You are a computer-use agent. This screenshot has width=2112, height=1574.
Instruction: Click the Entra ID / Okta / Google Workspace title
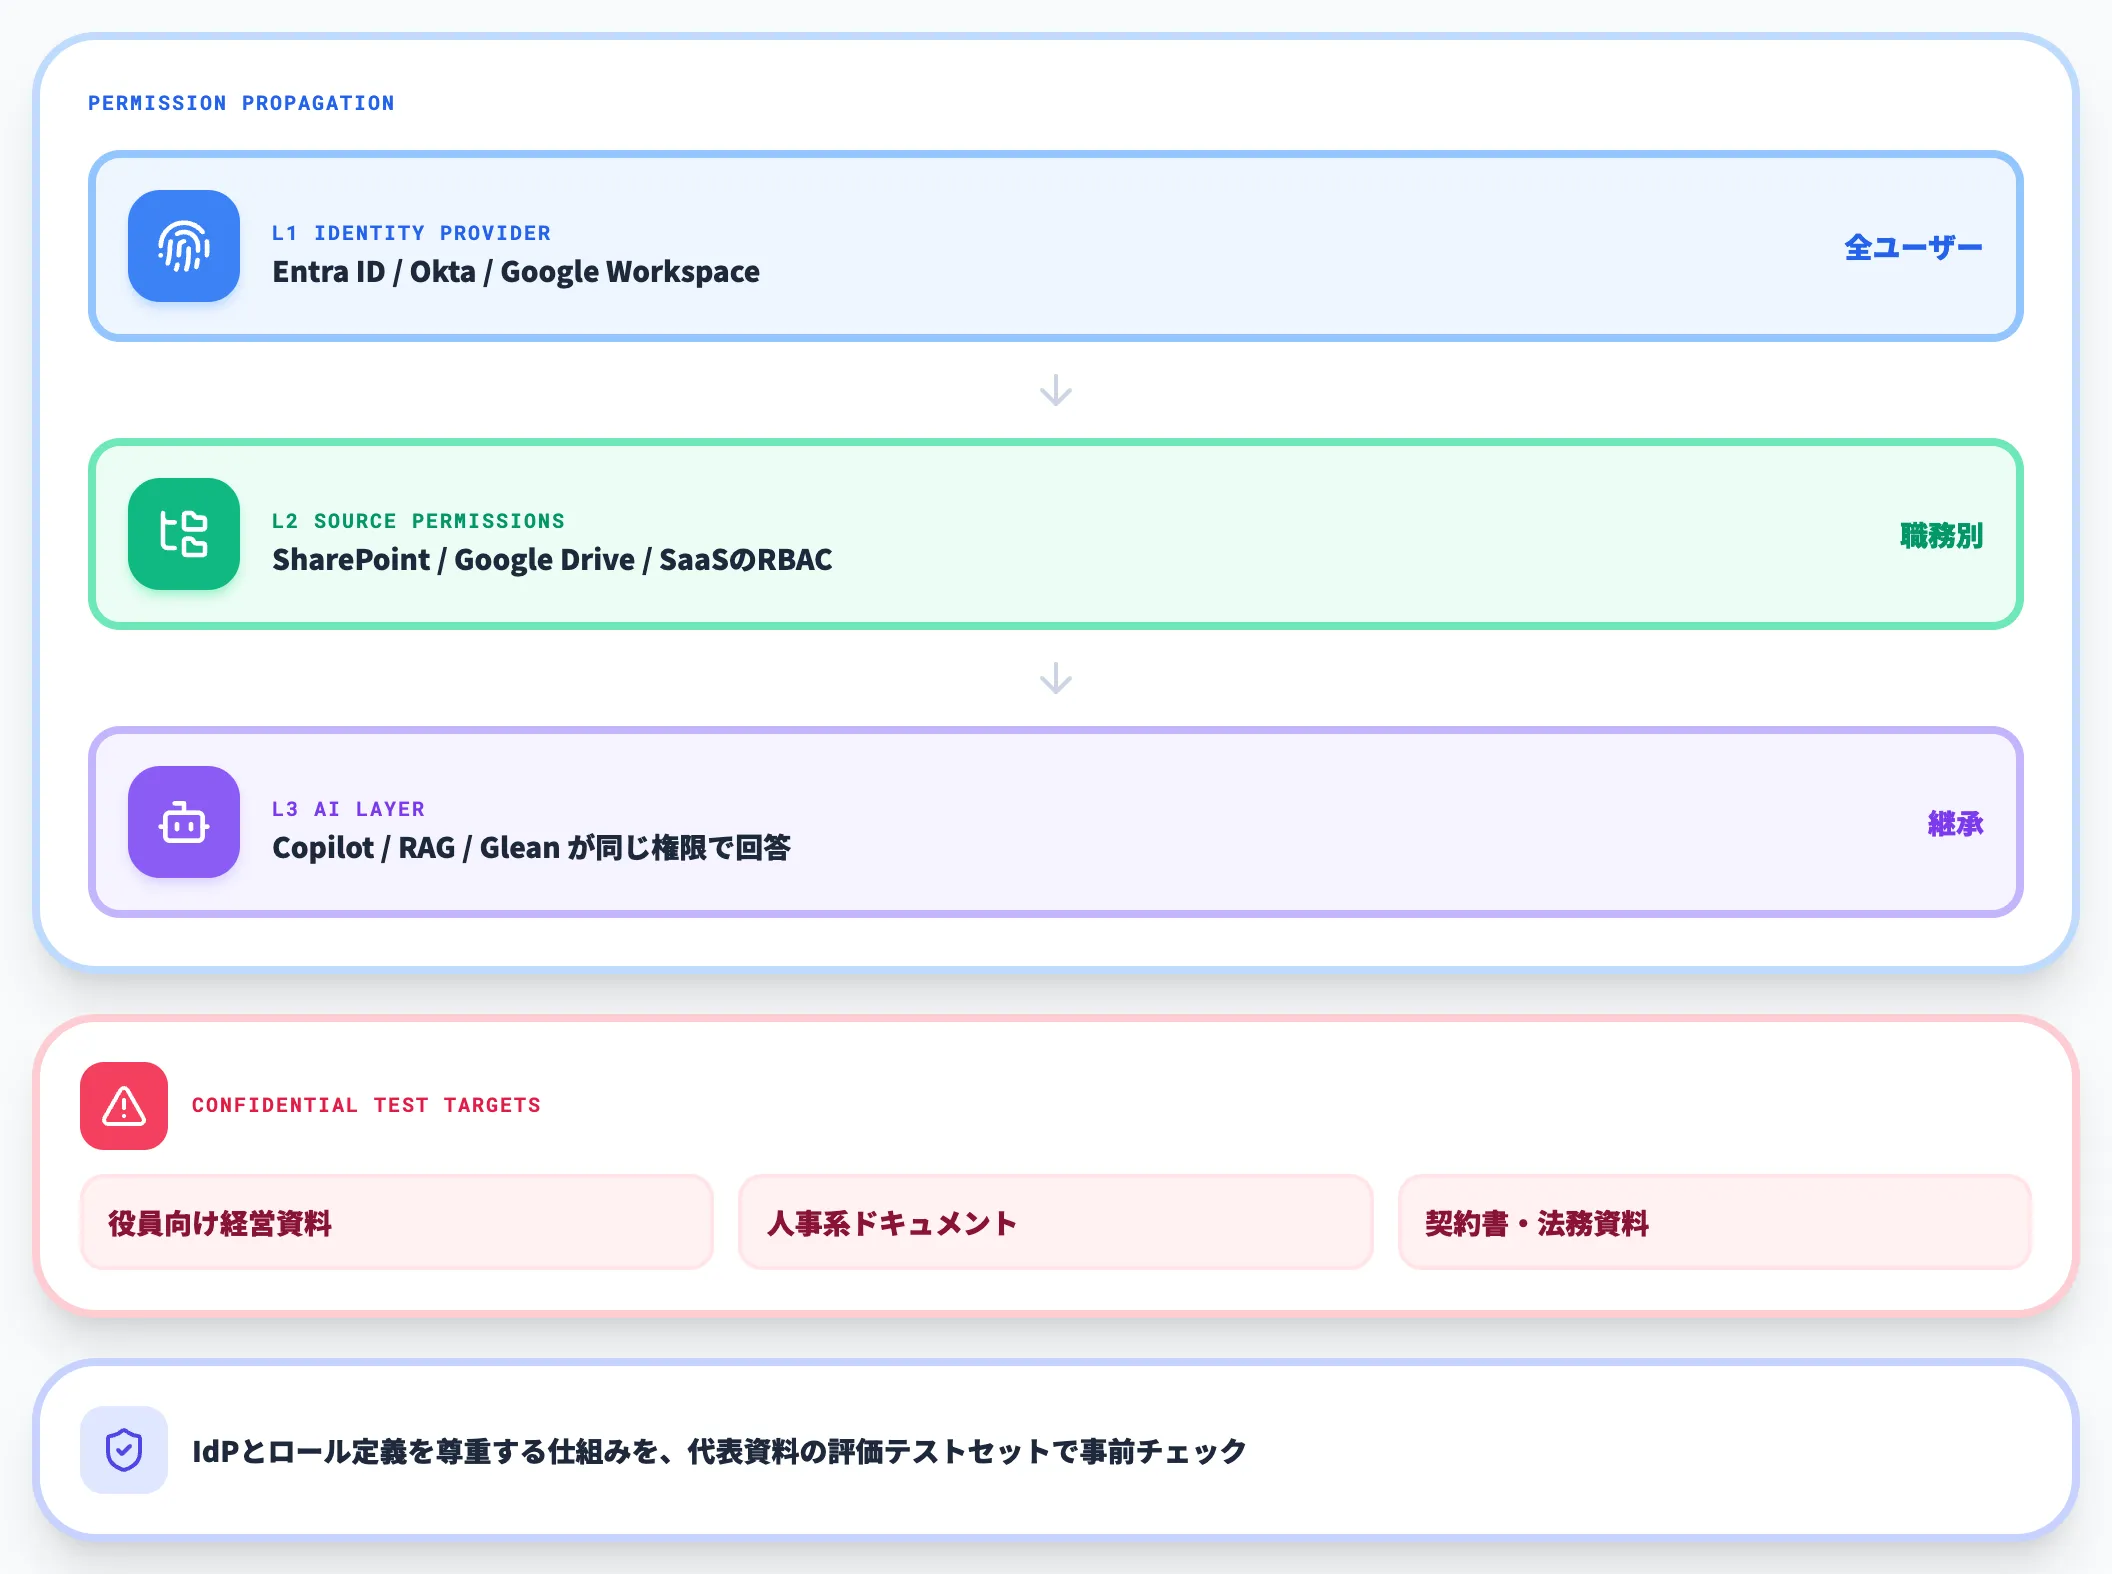[516, 272]
